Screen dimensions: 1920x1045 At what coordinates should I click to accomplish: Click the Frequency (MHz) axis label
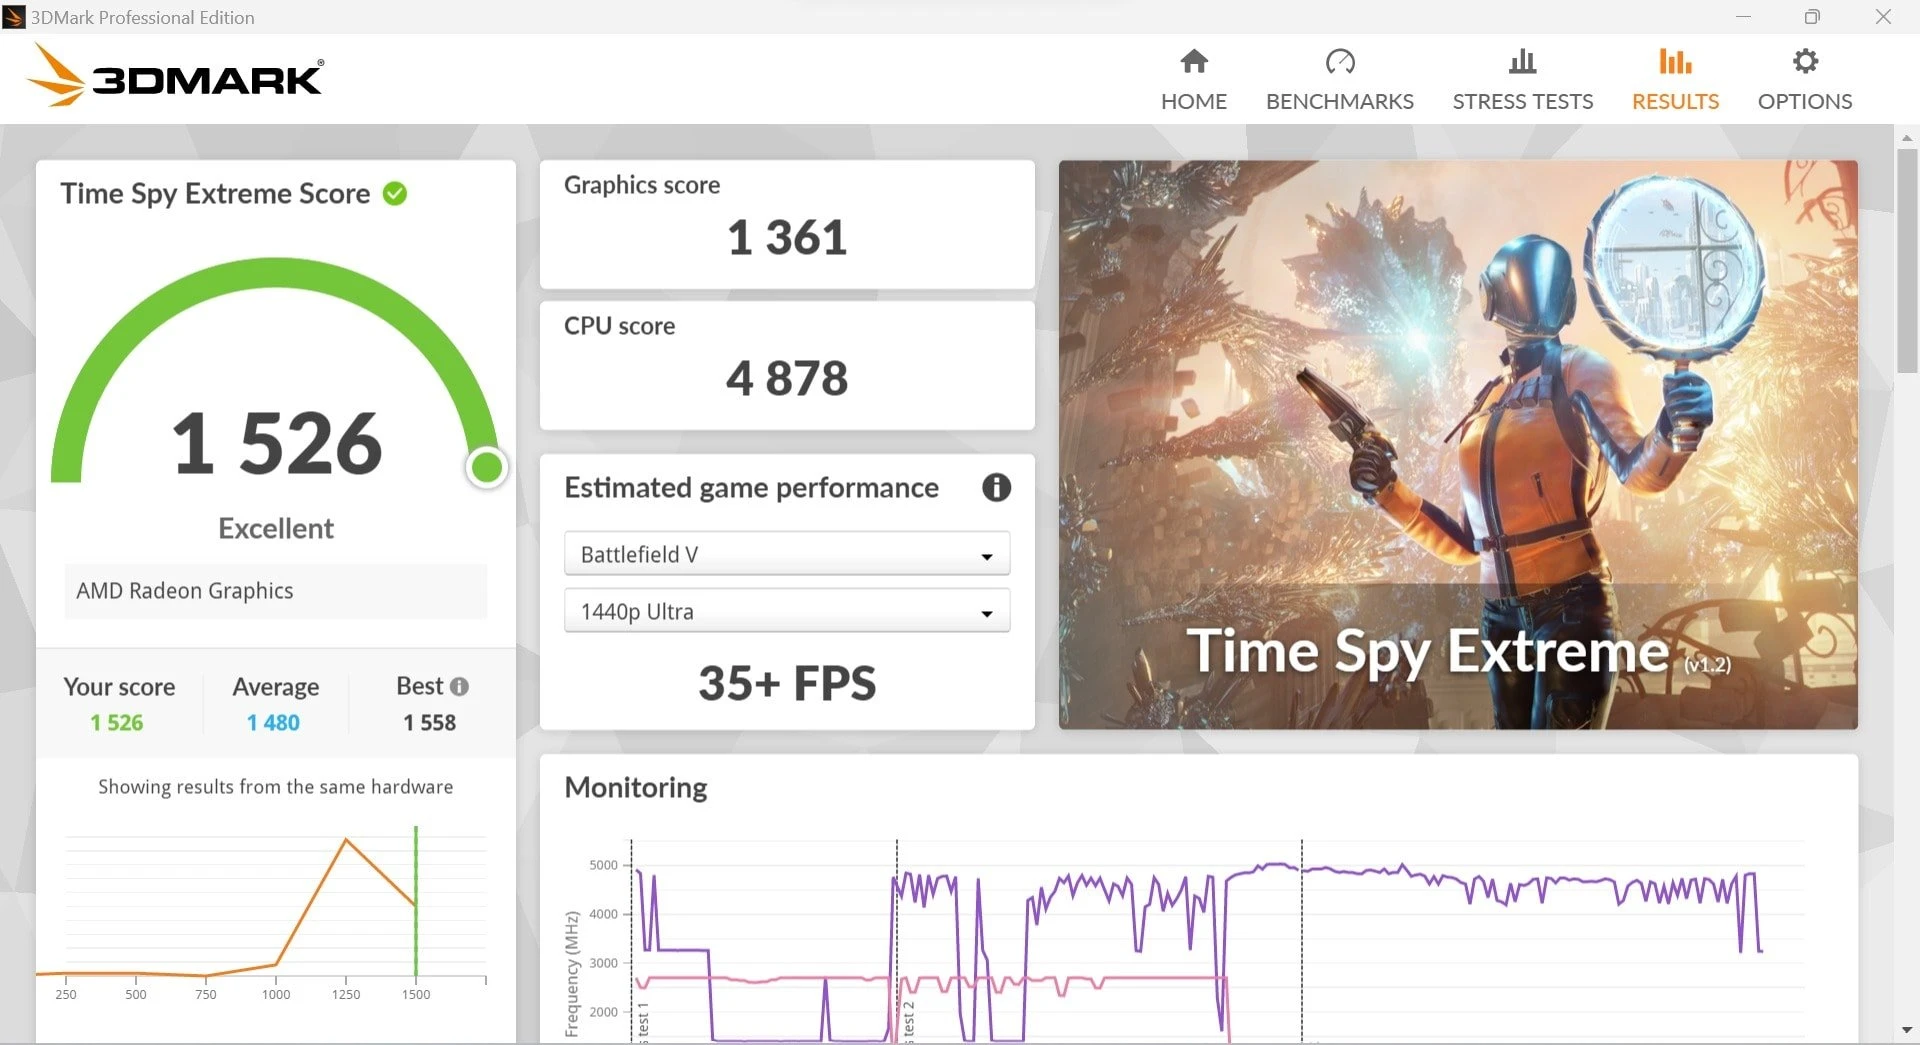(572, 974)
